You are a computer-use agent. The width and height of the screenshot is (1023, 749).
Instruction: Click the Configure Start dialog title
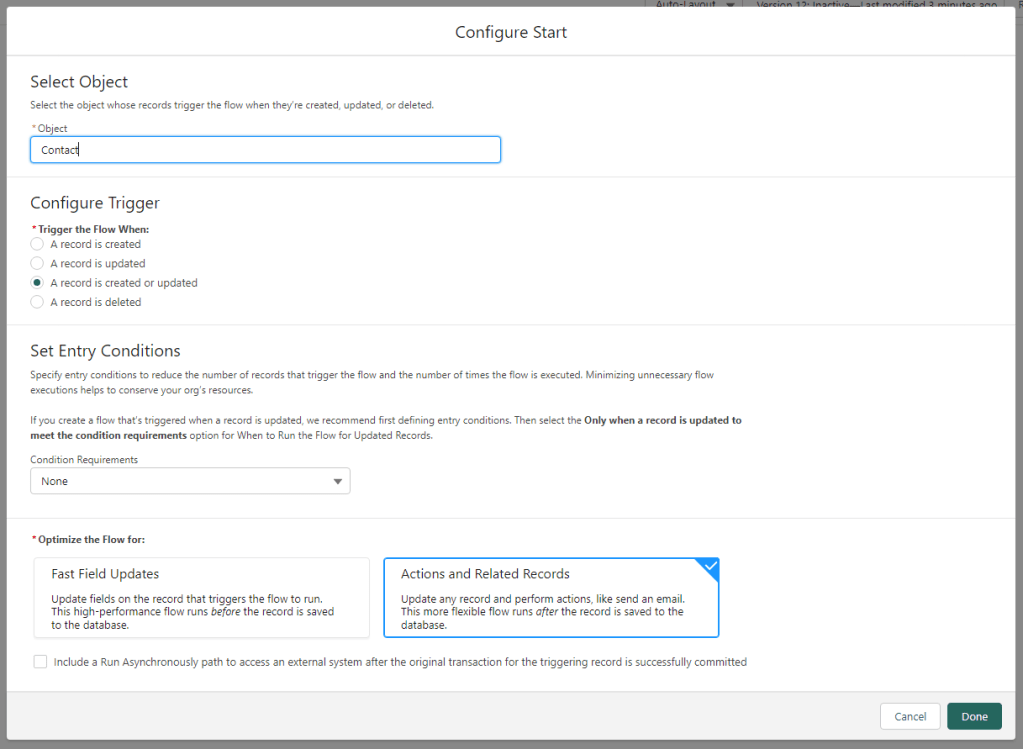(511, 33)
